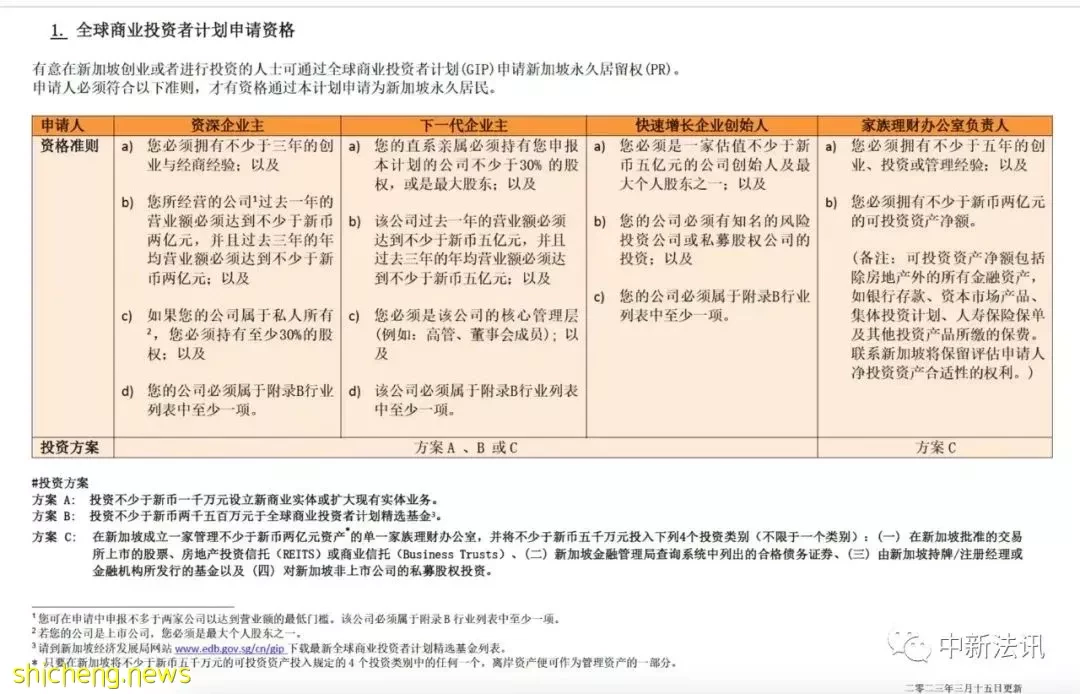Click the "方案A、B或C" table cell
This screenshot has width=1080, height=694.
pos(466,448)
